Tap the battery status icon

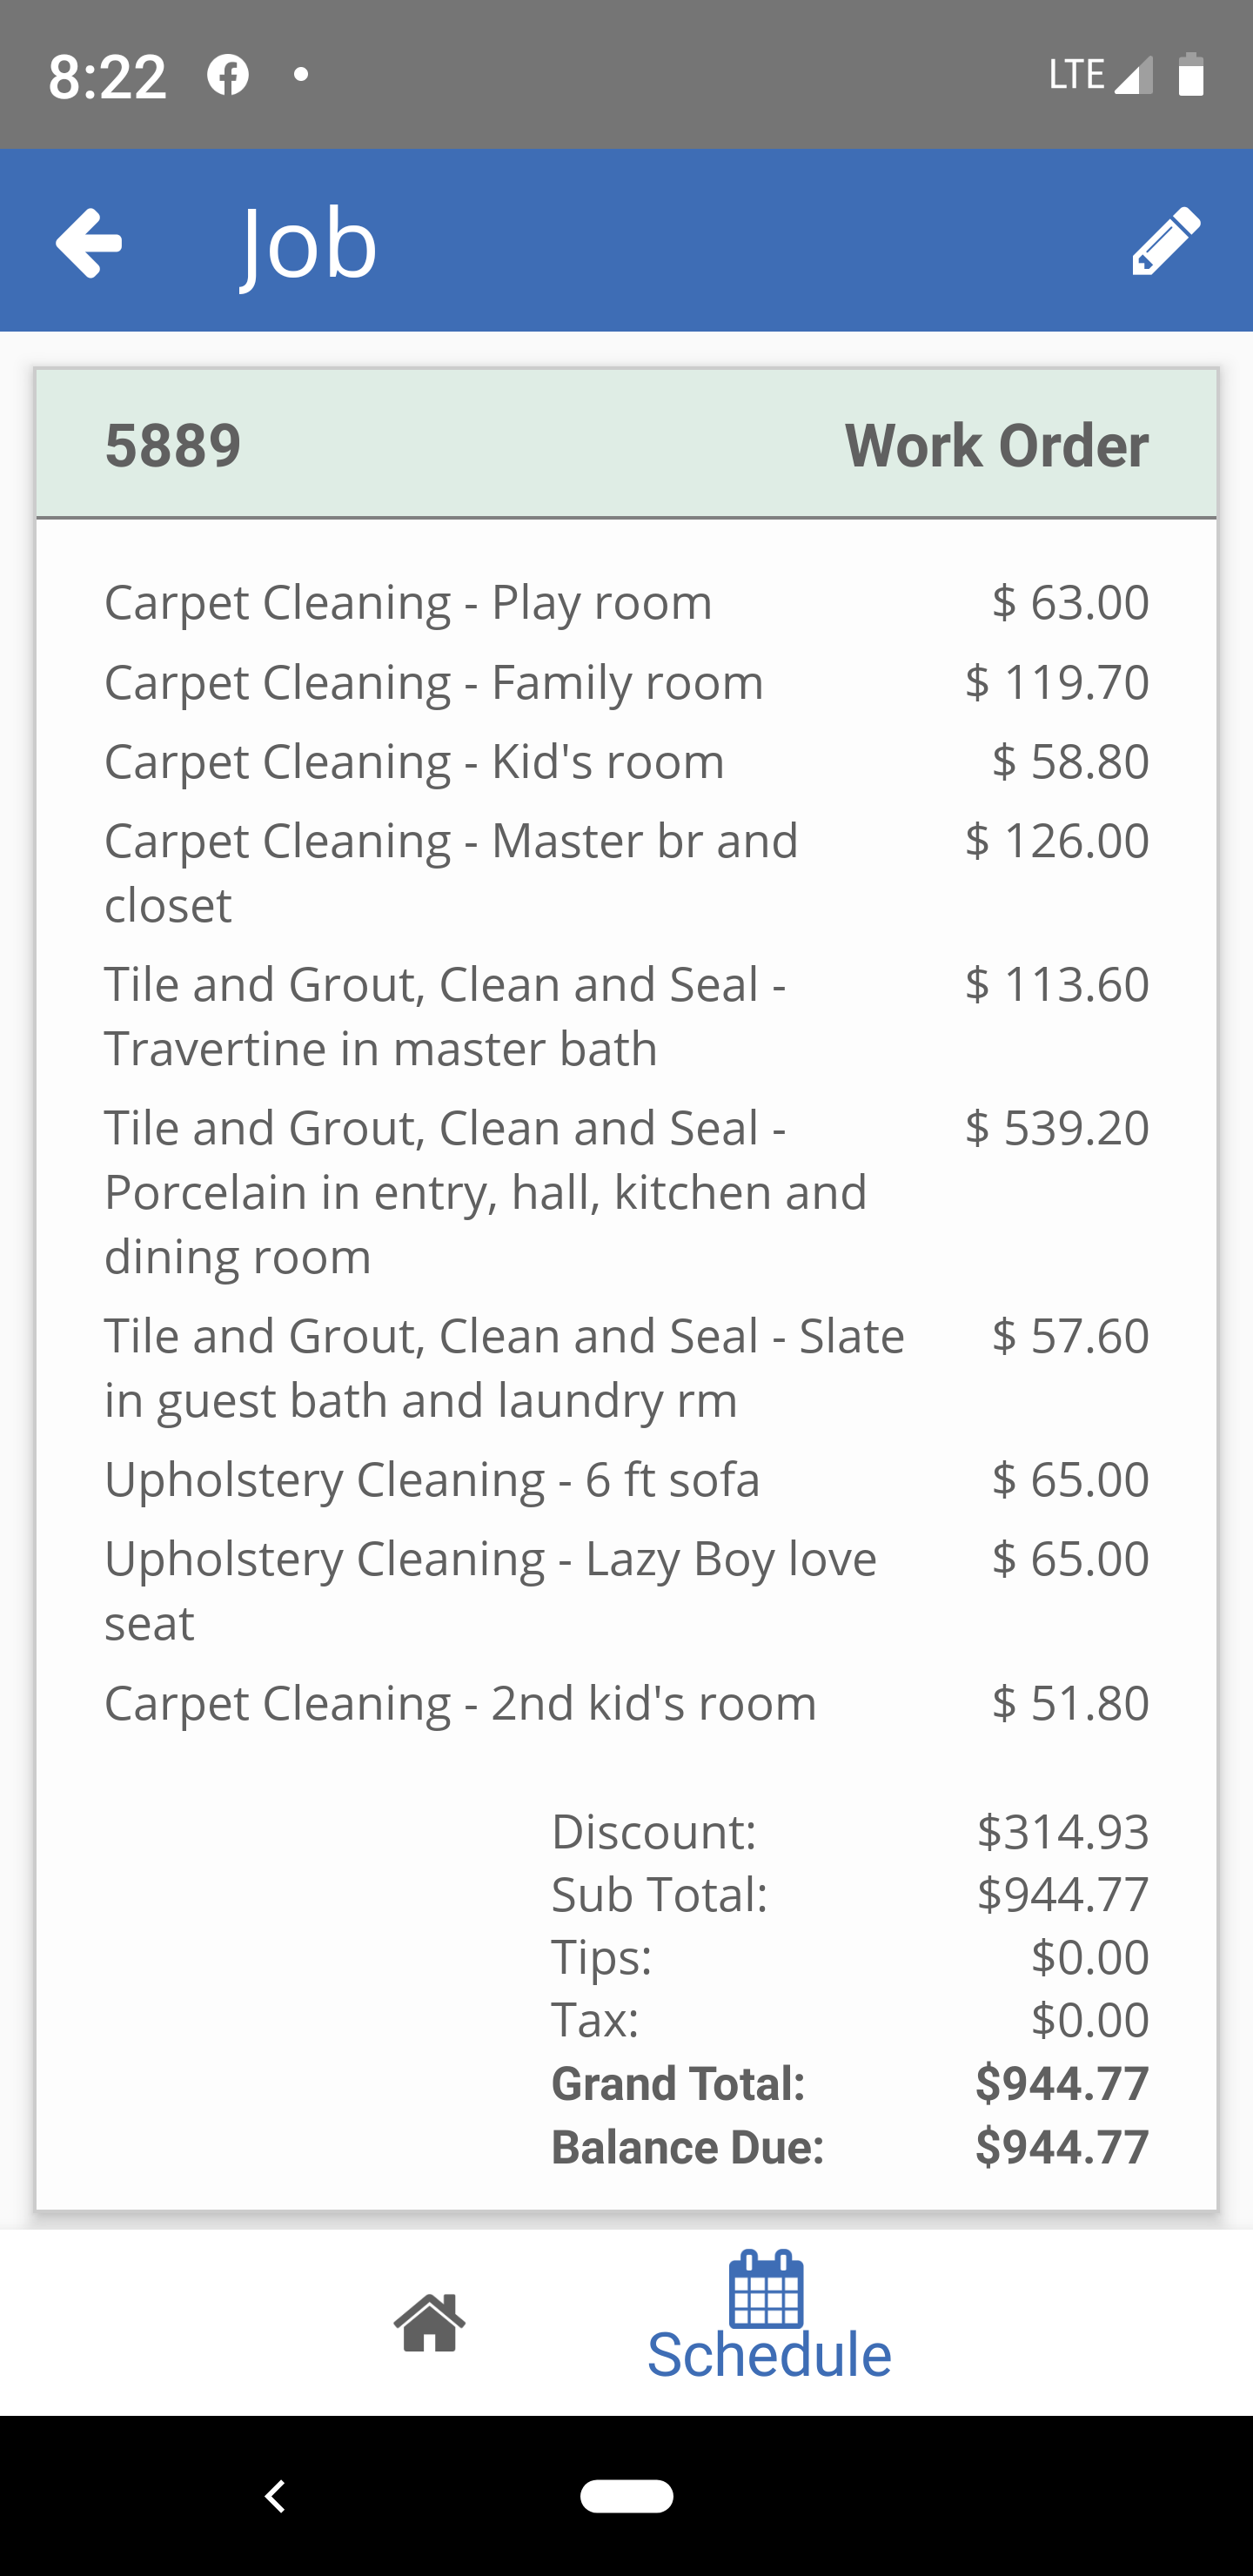[x=1190, y=75]
